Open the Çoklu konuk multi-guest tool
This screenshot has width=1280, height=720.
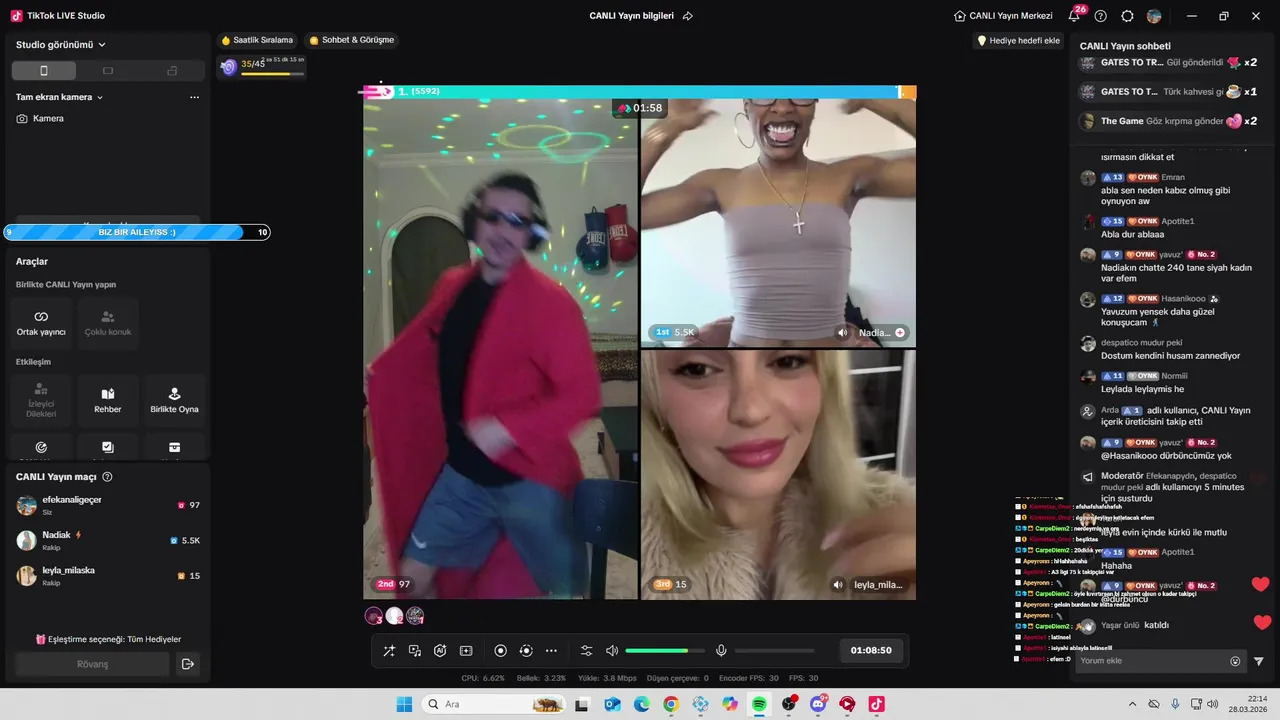point(108,323)
